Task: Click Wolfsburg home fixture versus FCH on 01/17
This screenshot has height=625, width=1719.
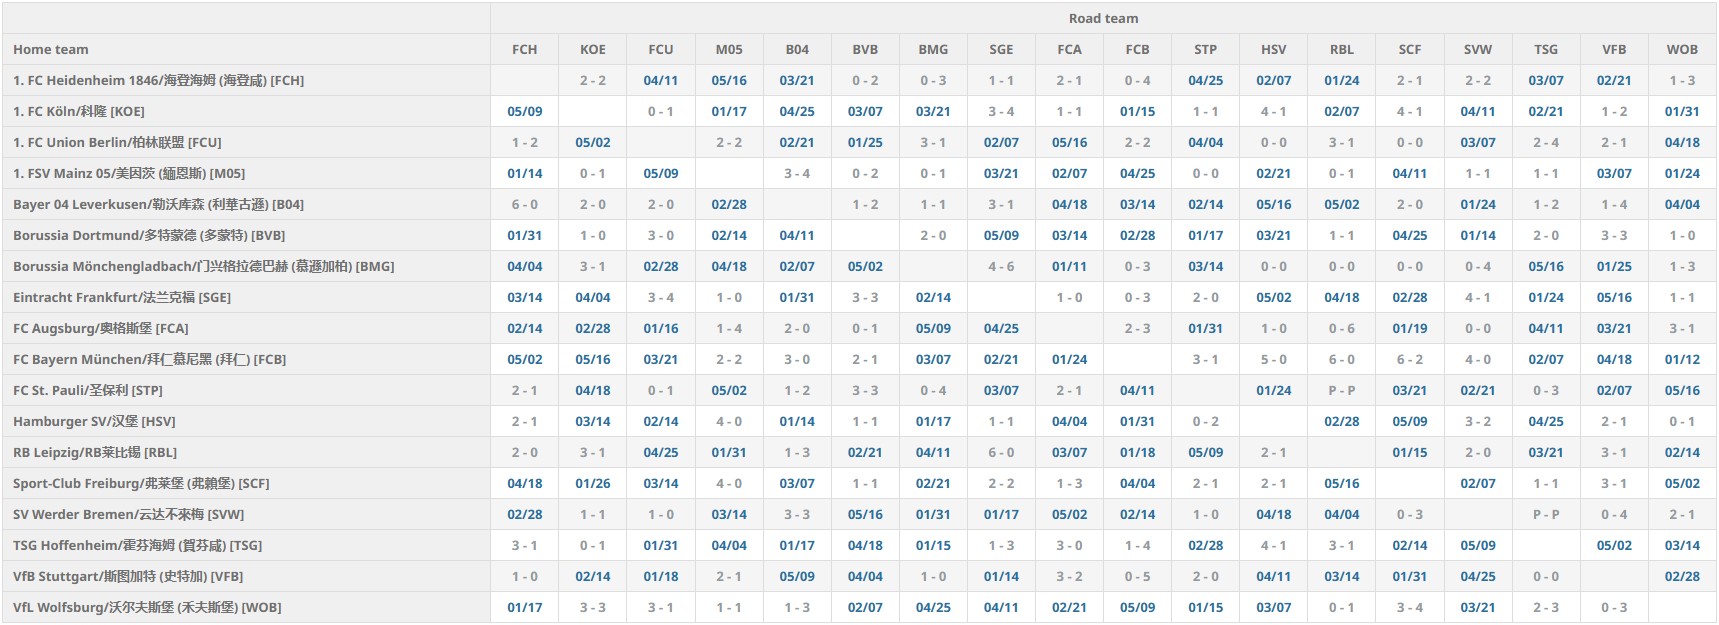Action: [x=524, y=607]
